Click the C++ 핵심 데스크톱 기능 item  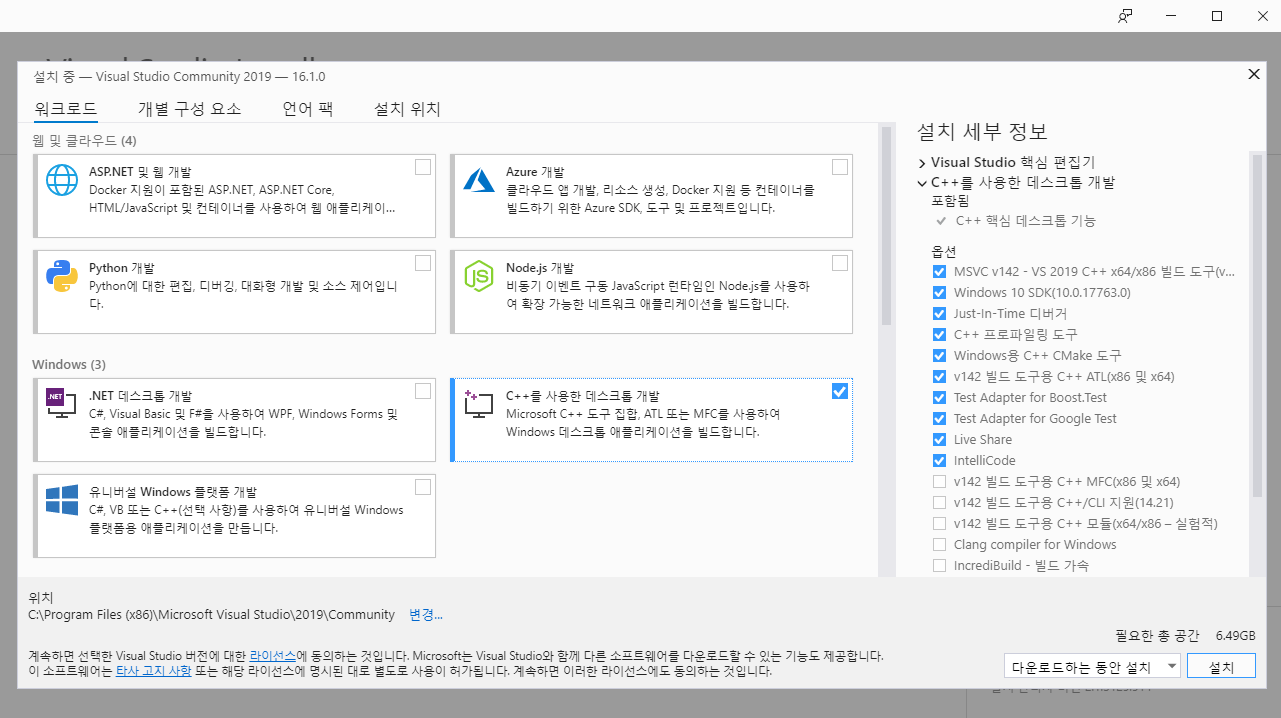point(1025,221)
